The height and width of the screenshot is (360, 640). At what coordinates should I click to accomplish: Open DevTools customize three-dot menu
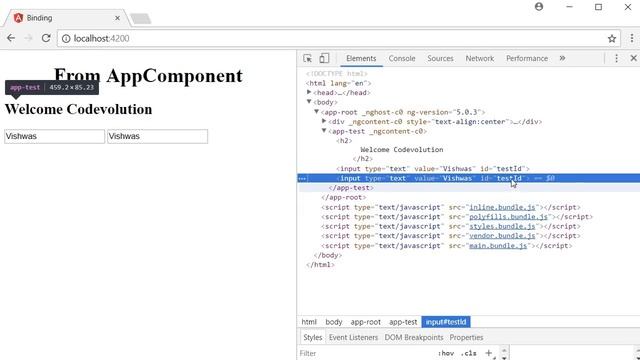[616, 58]
